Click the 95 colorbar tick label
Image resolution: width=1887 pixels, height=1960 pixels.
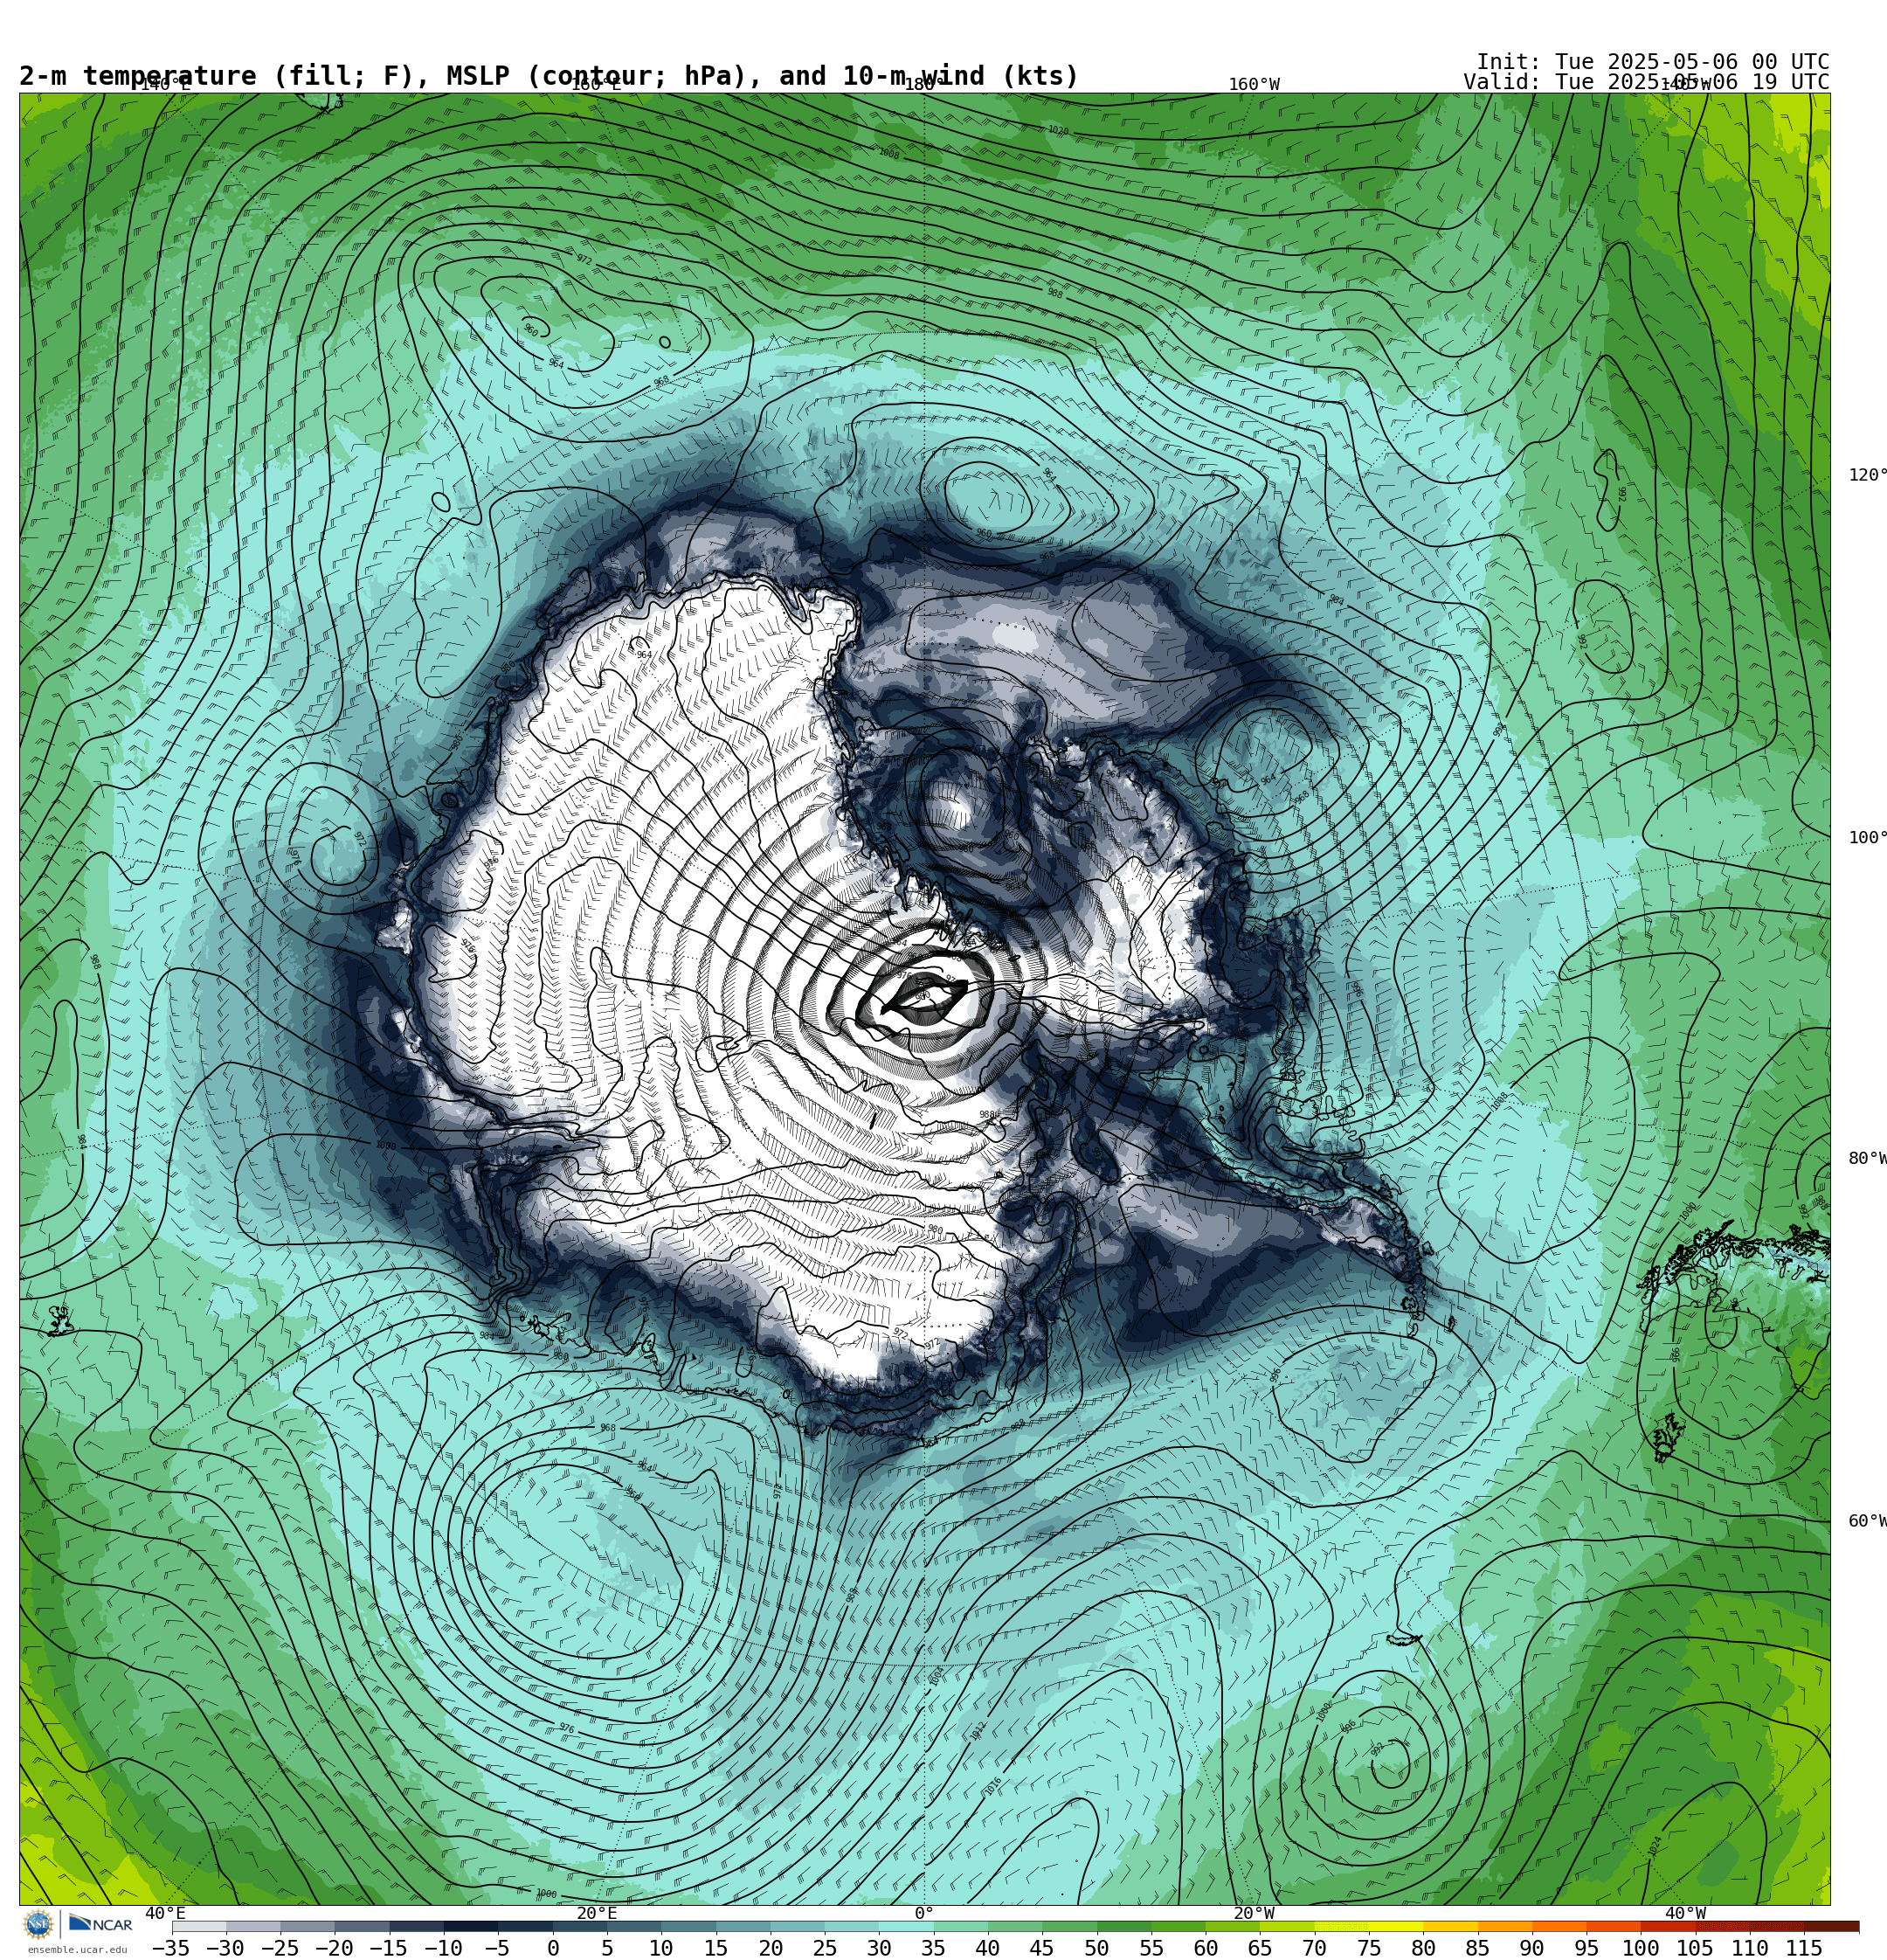pos(1586,1948)
